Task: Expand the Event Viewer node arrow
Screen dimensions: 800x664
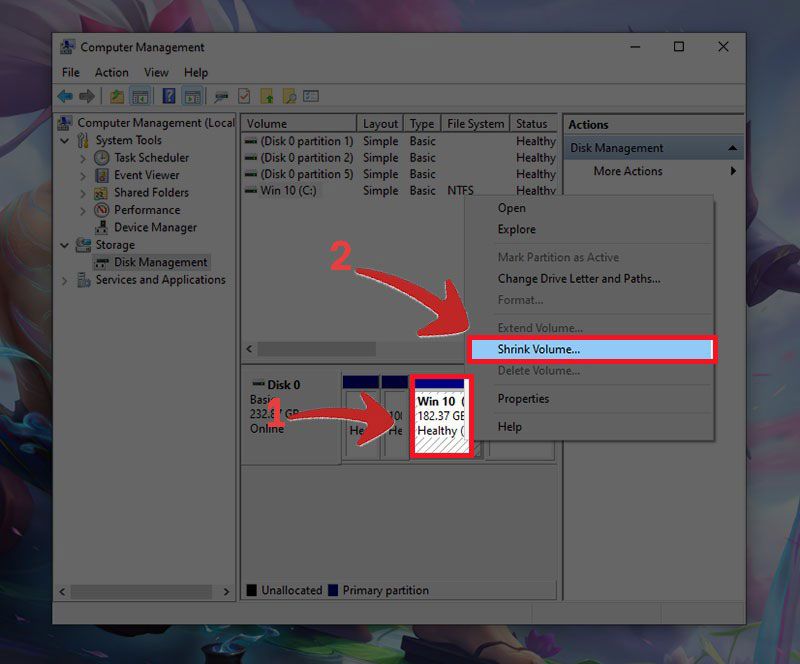Action: 83,176
